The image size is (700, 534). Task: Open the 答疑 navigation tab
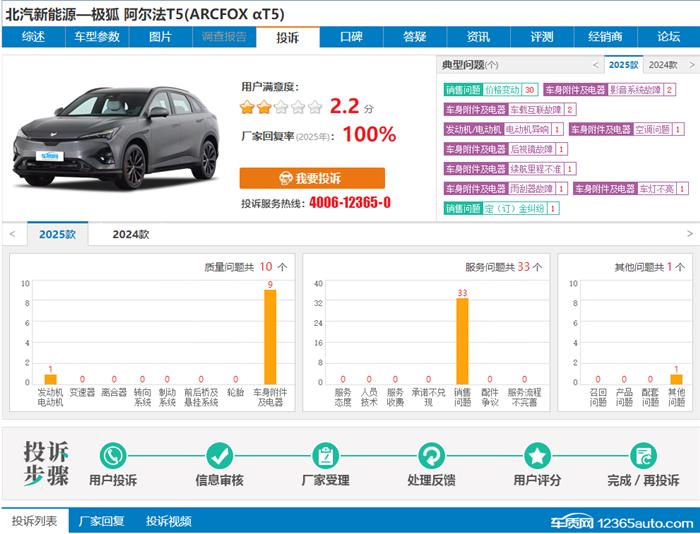[x=415, y=37]
